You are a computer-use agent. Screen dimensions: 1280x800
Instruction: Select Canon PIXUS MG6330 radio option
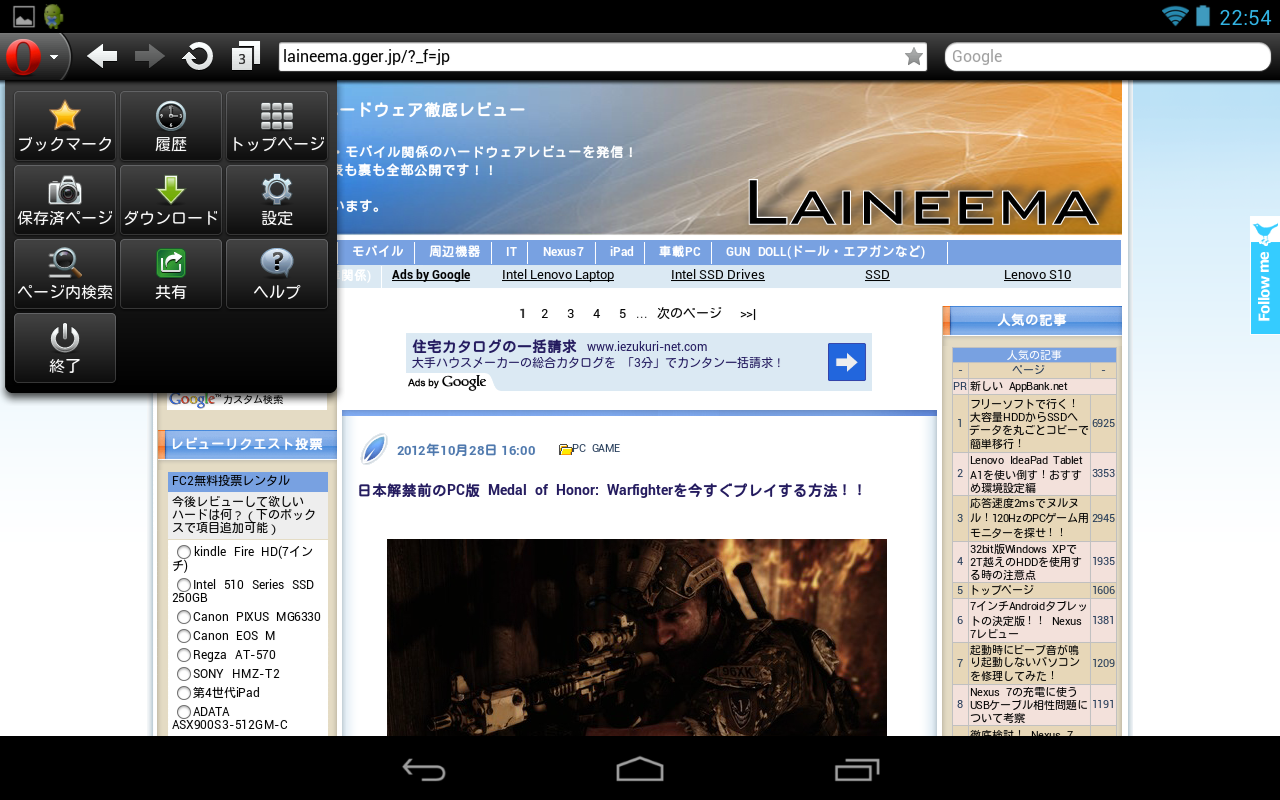[183, 617]
